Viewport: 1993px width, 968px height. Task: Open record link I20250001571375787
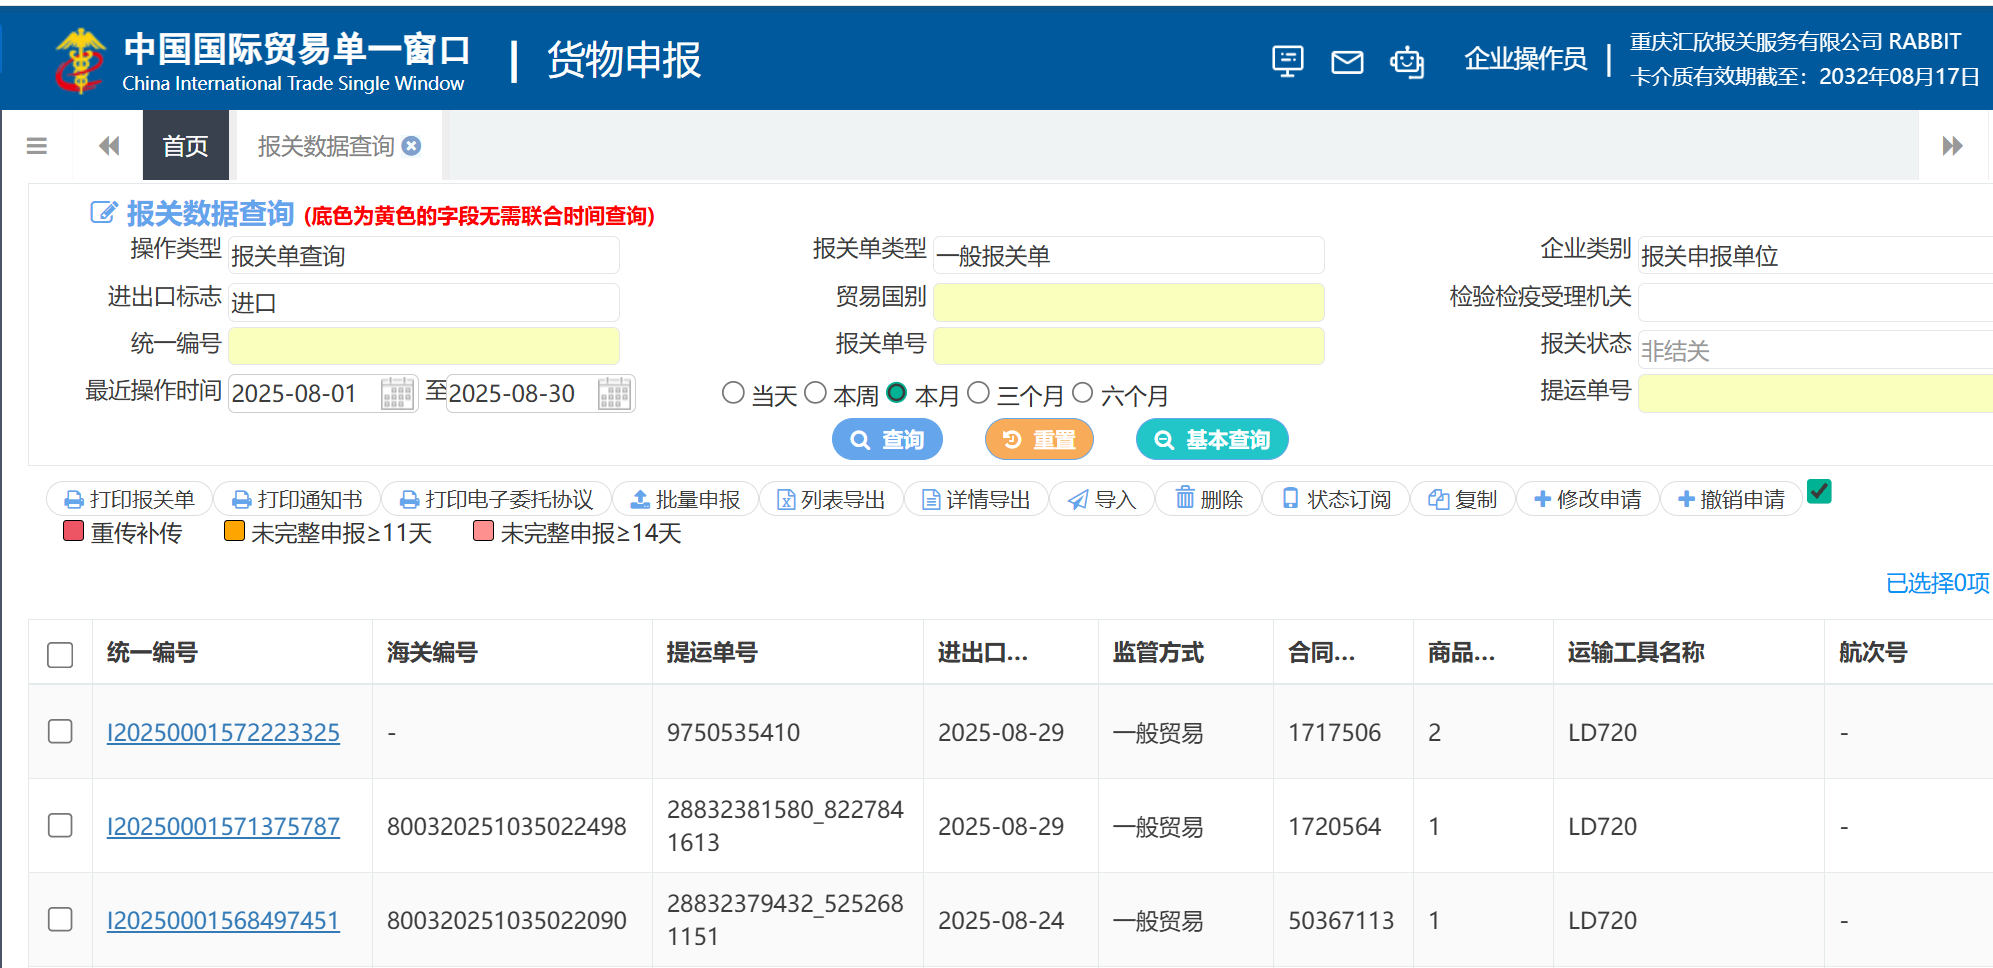pos(223,827)
